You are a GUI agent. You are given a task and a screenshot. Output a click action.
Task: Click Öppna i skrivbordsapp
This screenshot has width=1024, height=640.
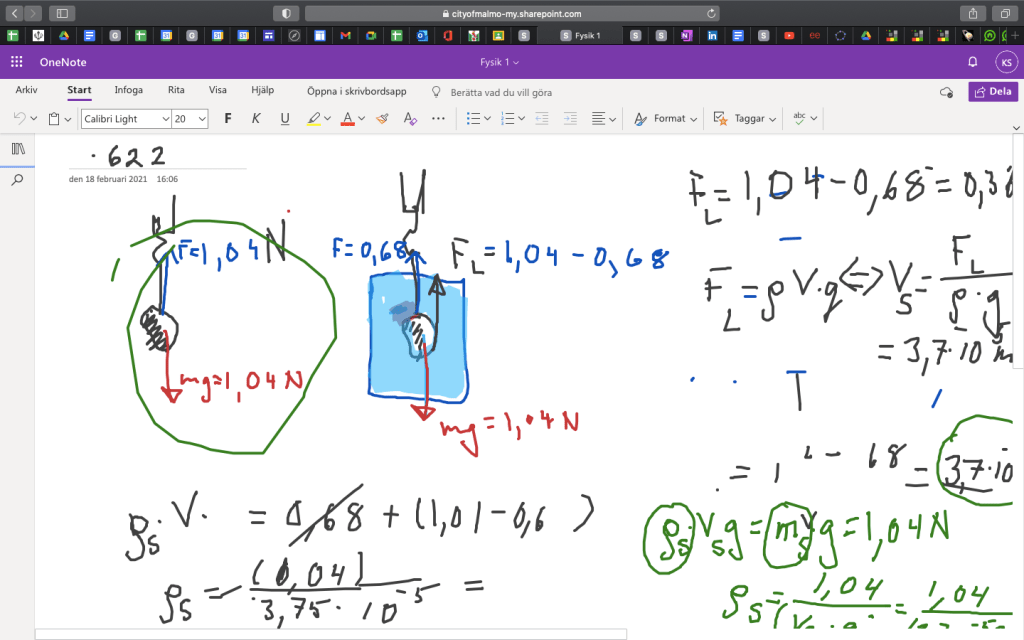(356, 91)
